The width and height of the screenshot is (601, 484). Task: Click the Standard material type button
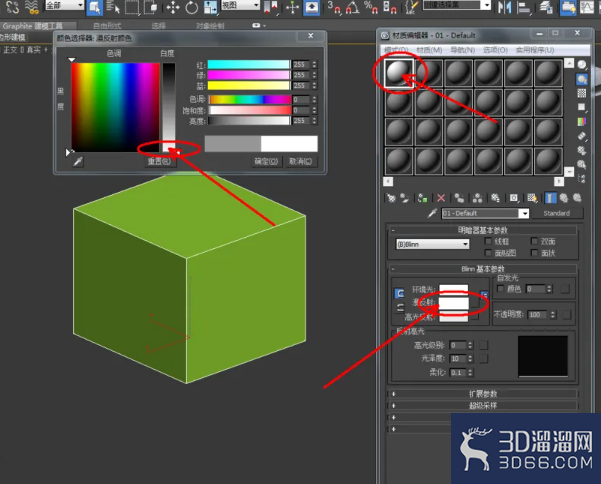coord(557,213)
